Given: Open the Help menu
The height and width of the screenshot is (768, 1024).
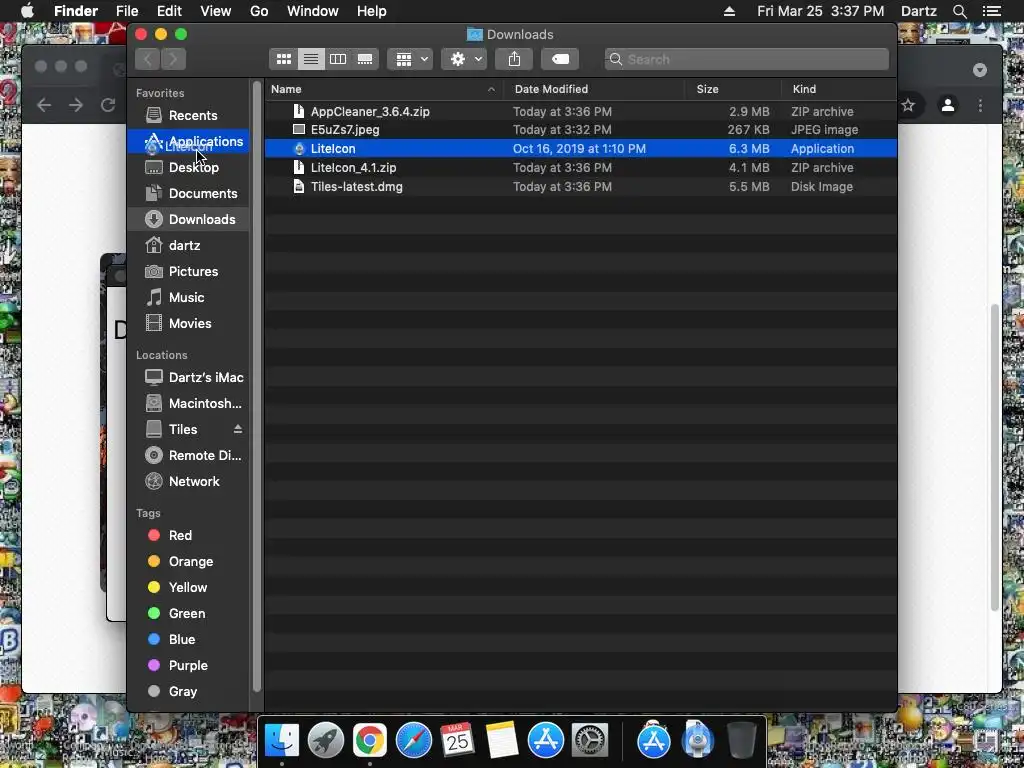Looking at the screenshot, I should coord(372,11).
